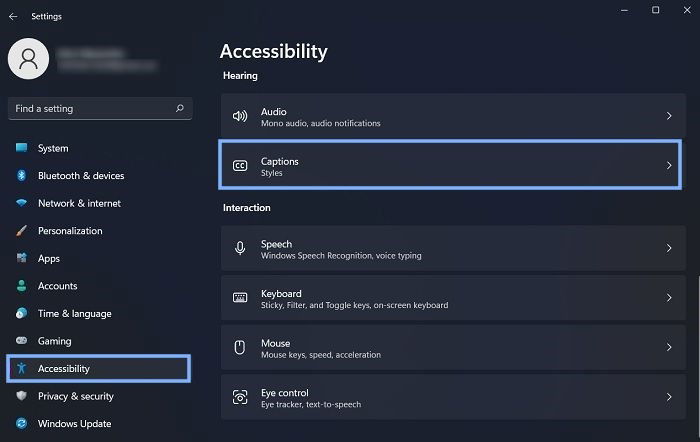Click the Accessibility figure icon

coord(21,368)
